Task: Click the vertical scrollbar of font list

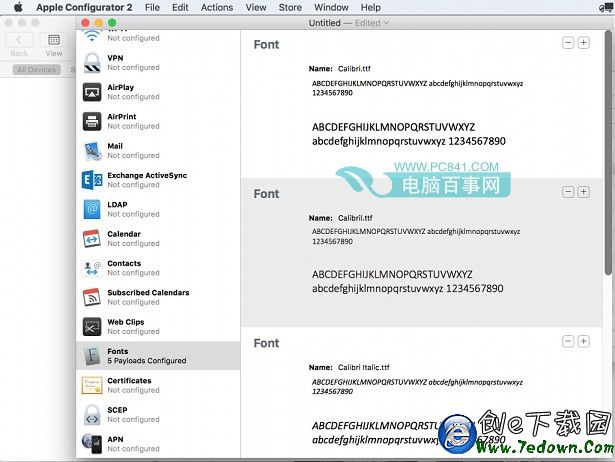Action: point(608,153)
